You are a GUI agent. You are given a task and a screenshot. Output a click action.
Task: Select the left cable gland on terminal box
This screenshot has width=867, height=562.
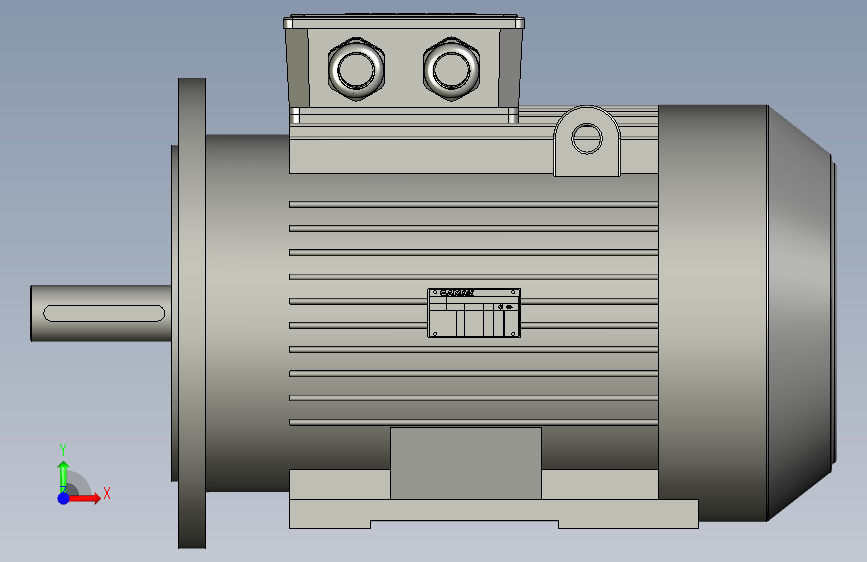pos(356,69)
